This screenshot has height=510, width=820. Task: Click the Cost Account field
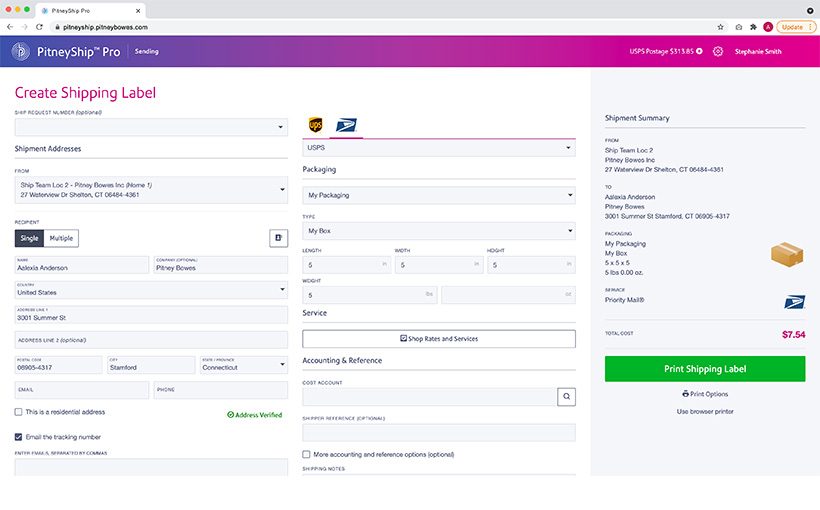click(429, 396)
